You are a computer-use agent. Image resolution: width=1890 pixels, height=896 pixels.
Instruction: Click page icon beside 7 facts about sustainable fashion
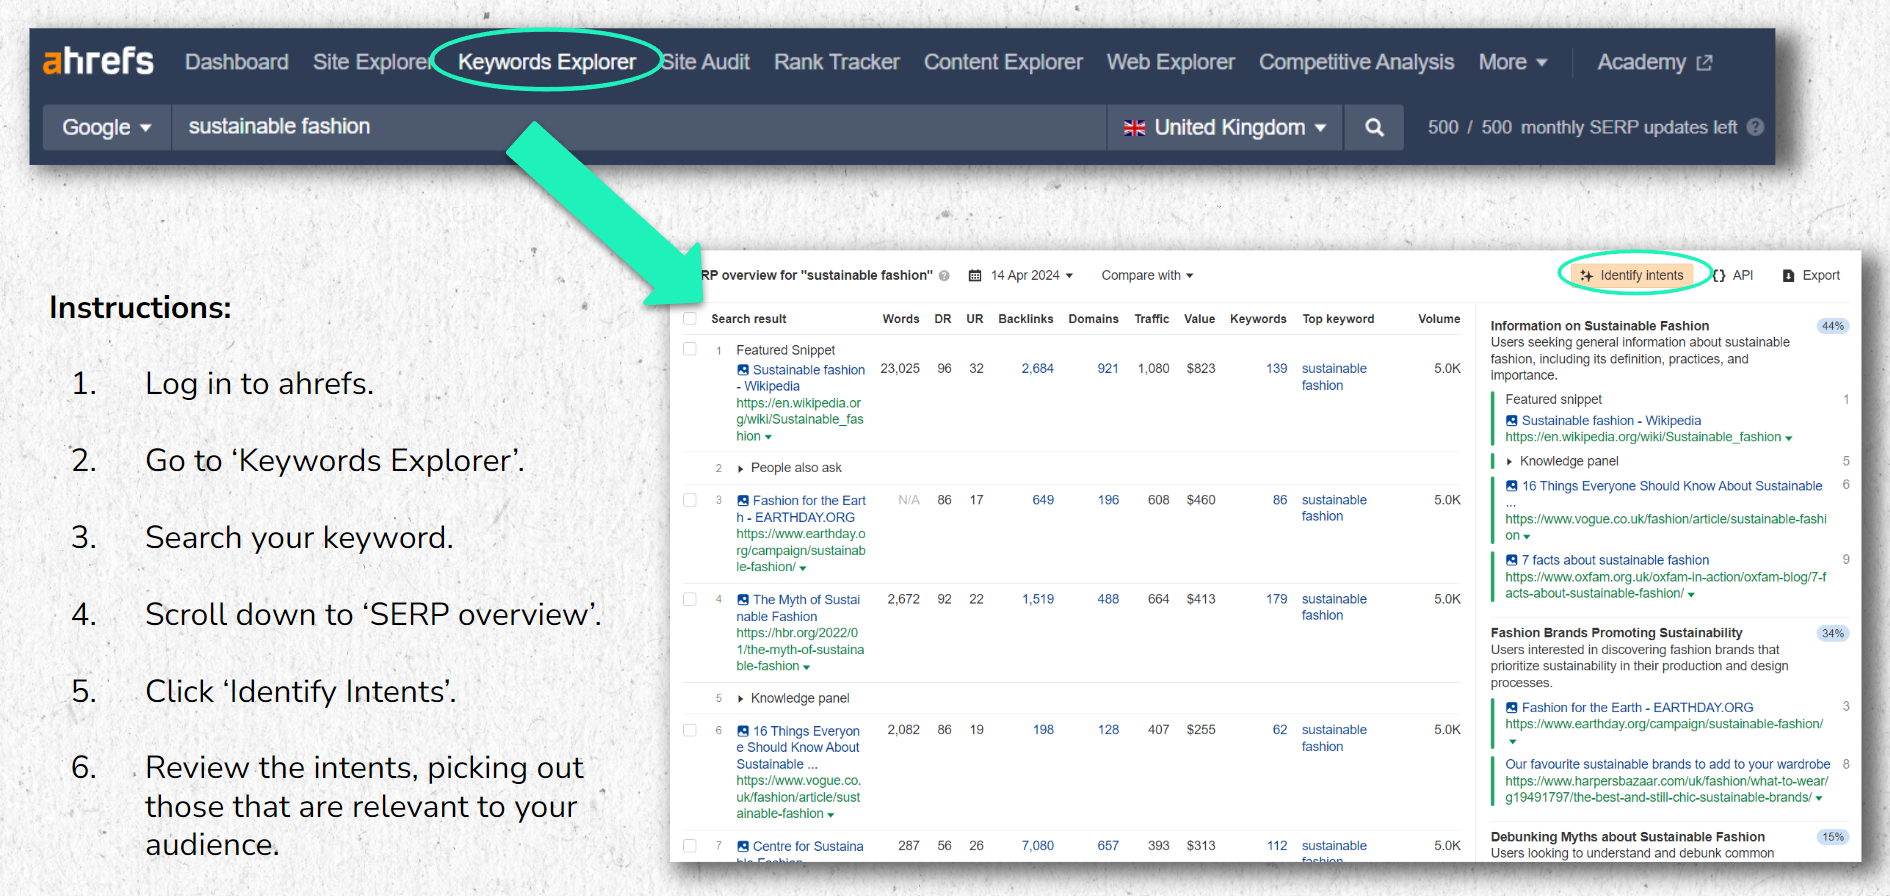1512,560
